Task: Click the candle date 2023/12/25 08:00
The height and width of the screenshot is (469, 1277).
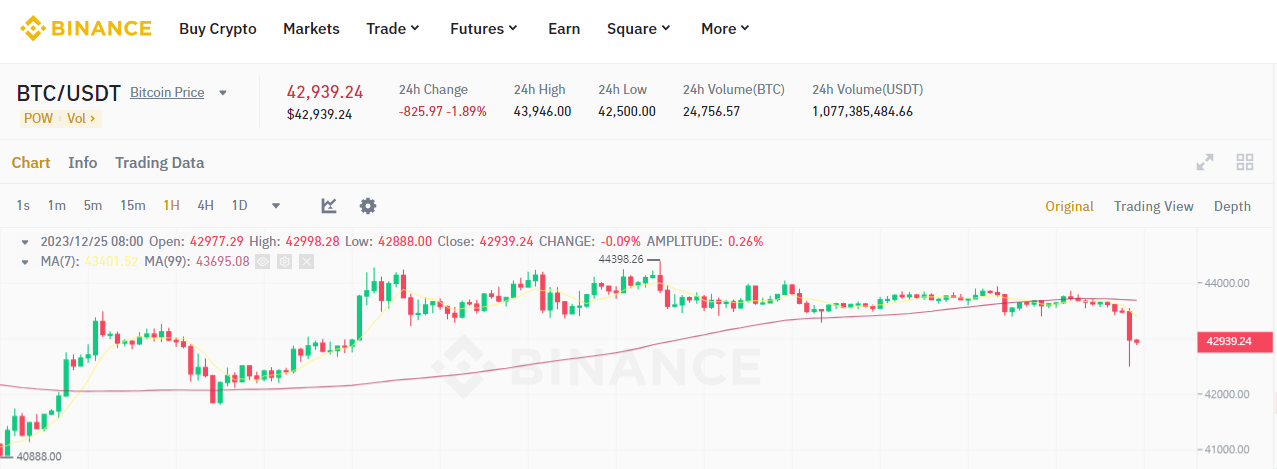Action: pyautogui.click(x=92, y=241)
